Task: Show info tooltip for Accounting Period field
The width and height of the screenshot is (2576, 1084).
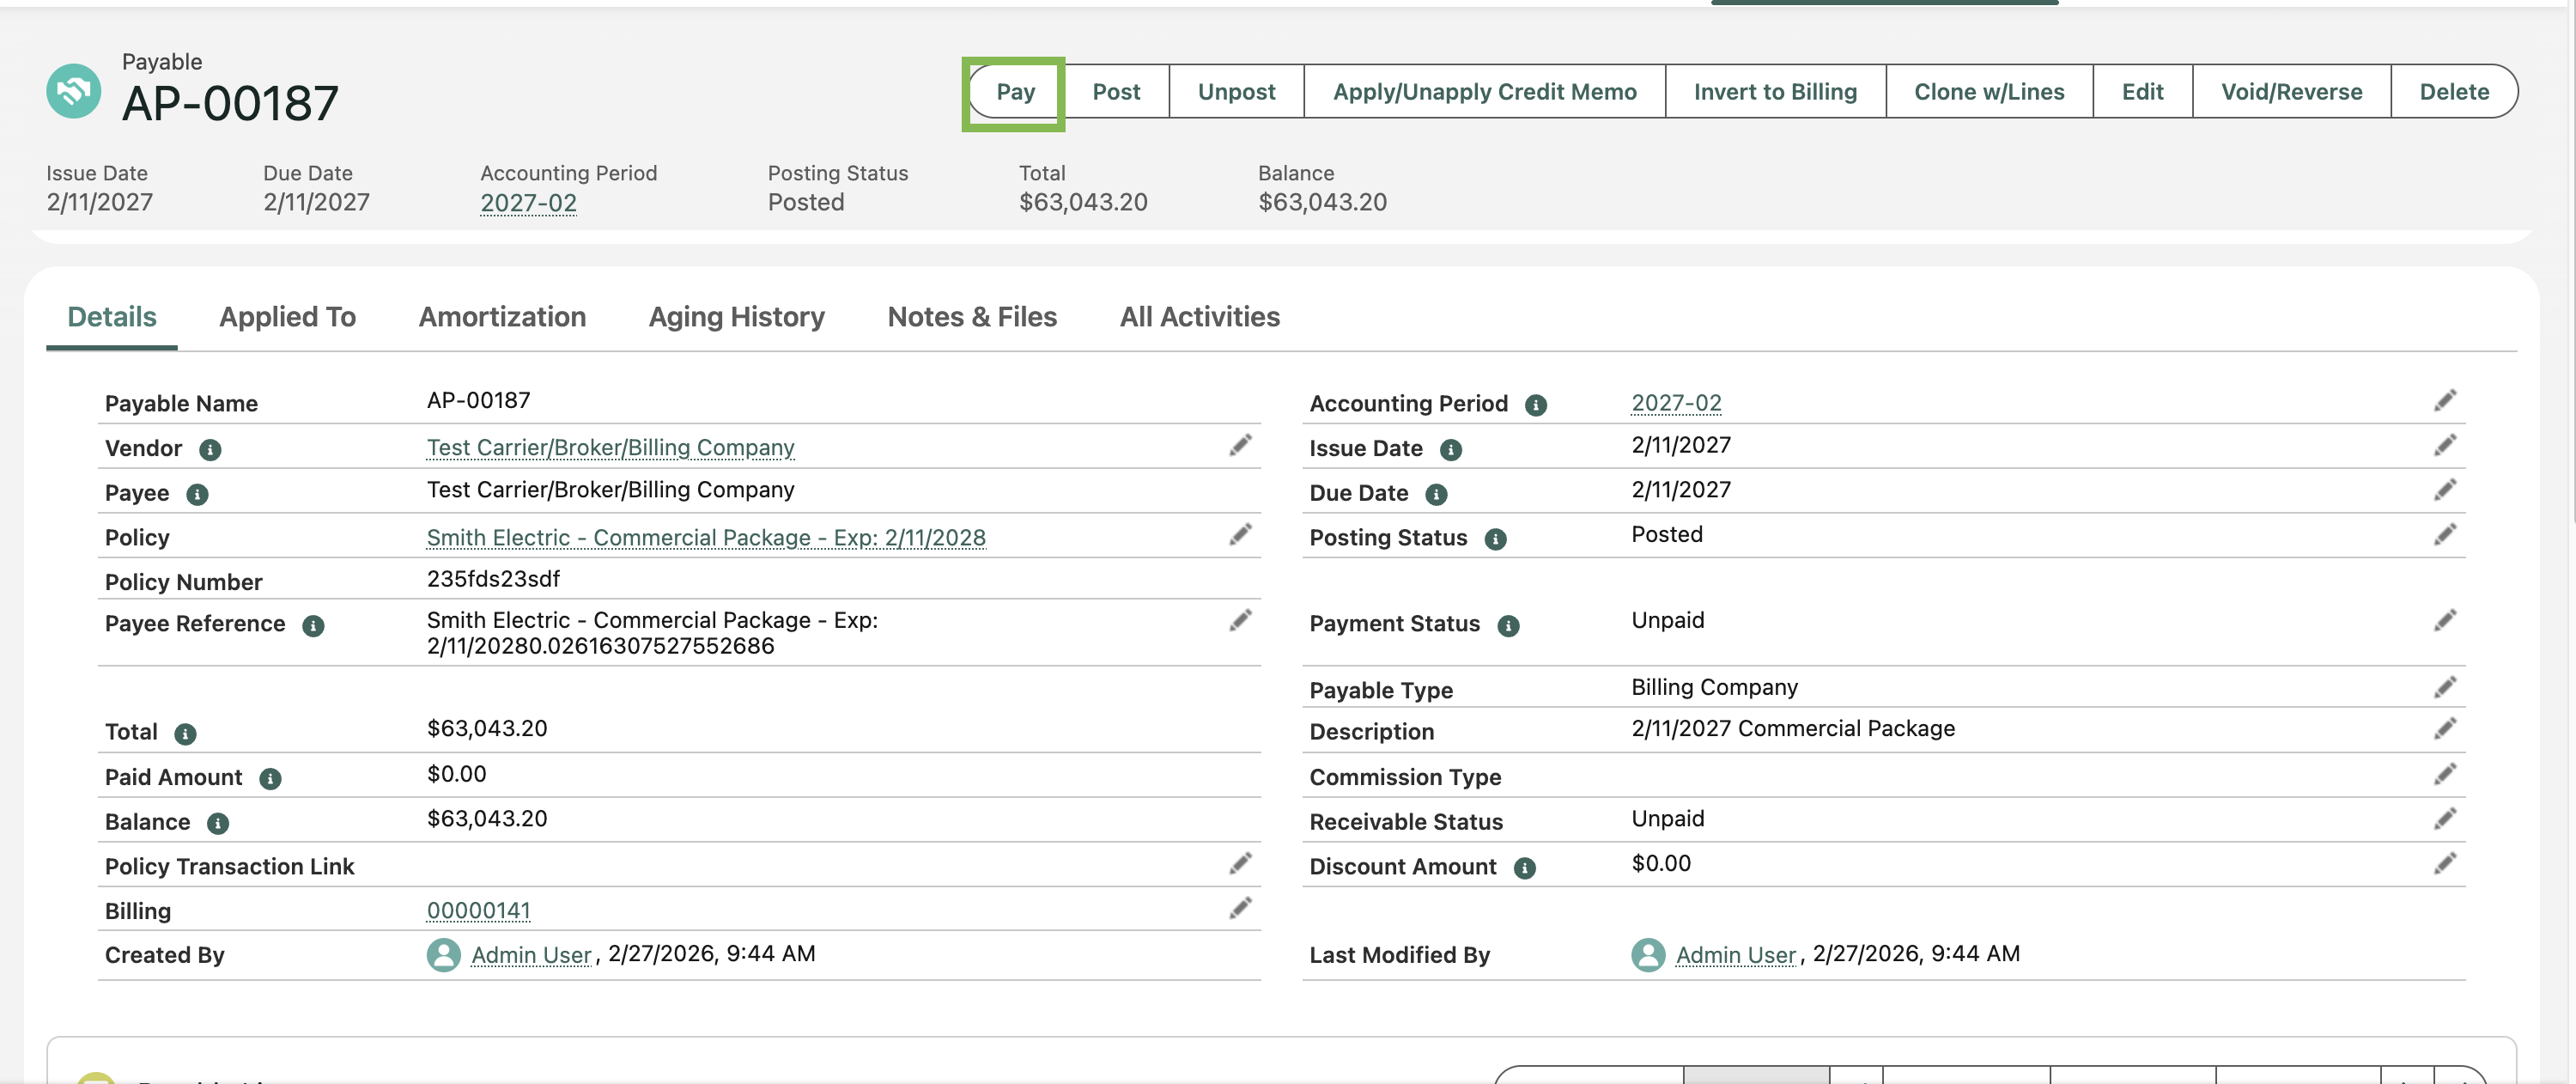Action: (1535, 405)
